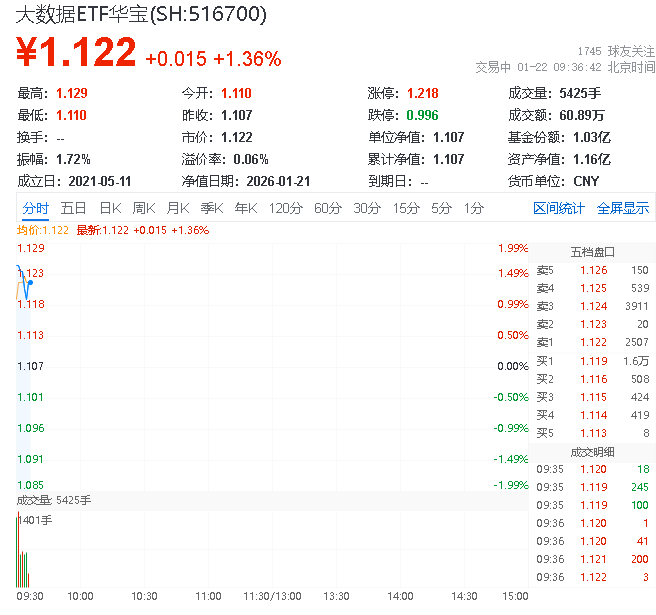Click the 五档盘口 panel header

[x=592, y=252]
